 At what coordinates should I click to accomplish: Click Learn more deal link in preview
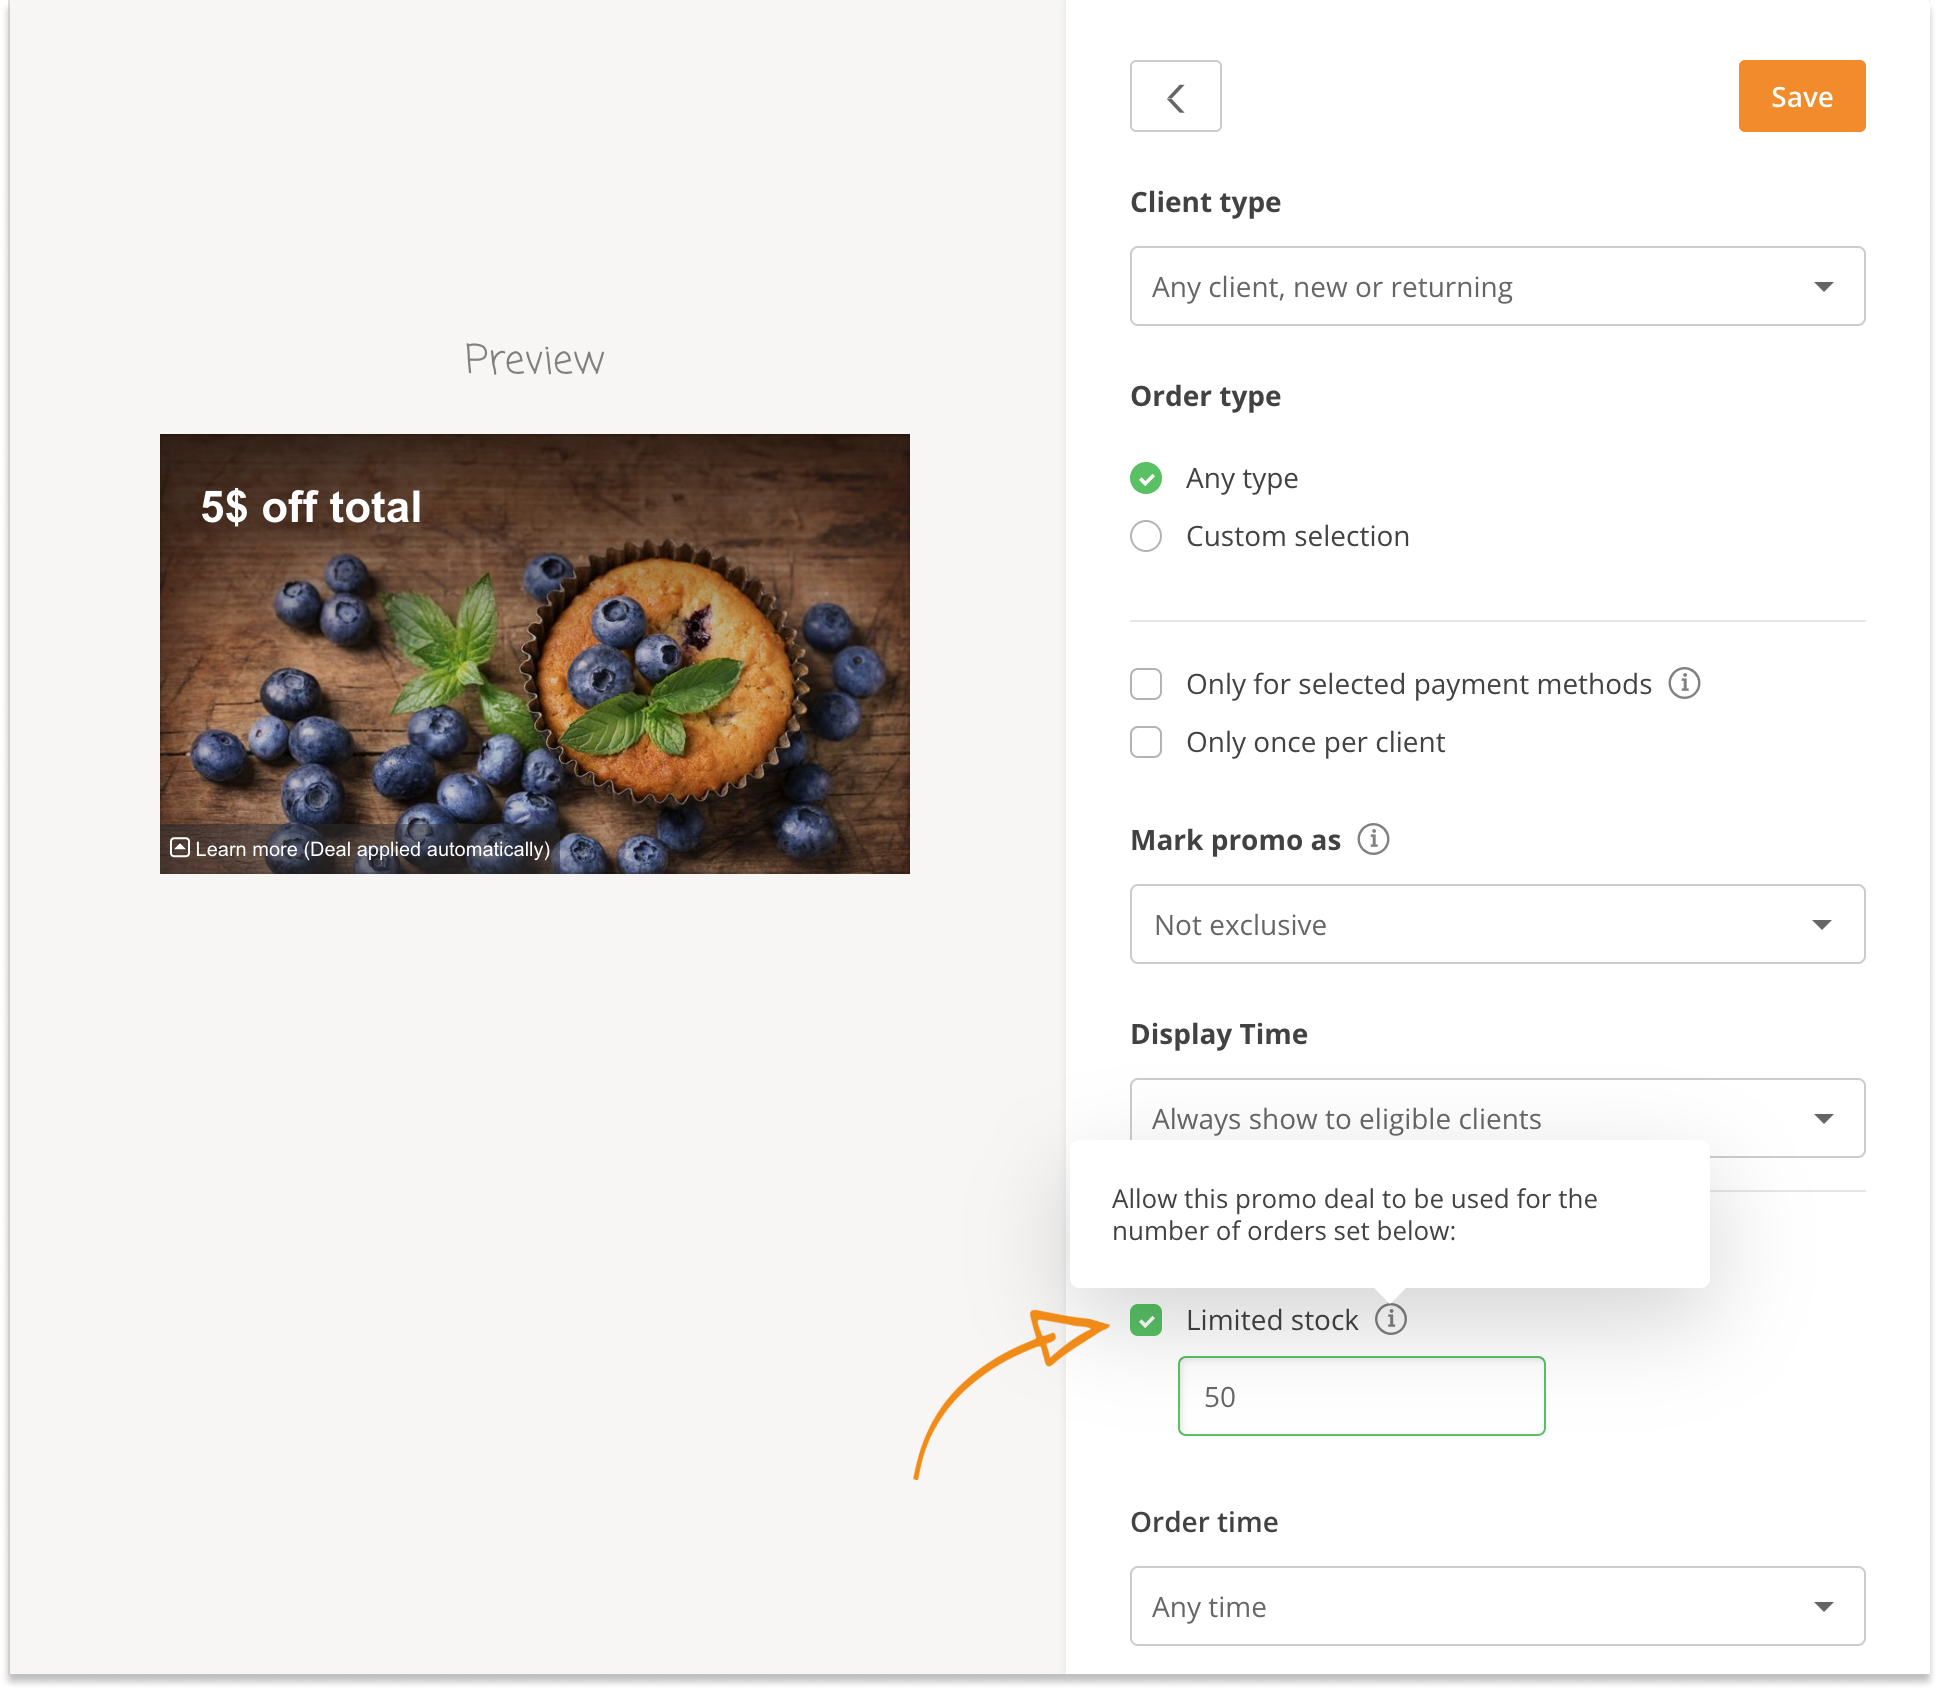click(x=372, y=849)
